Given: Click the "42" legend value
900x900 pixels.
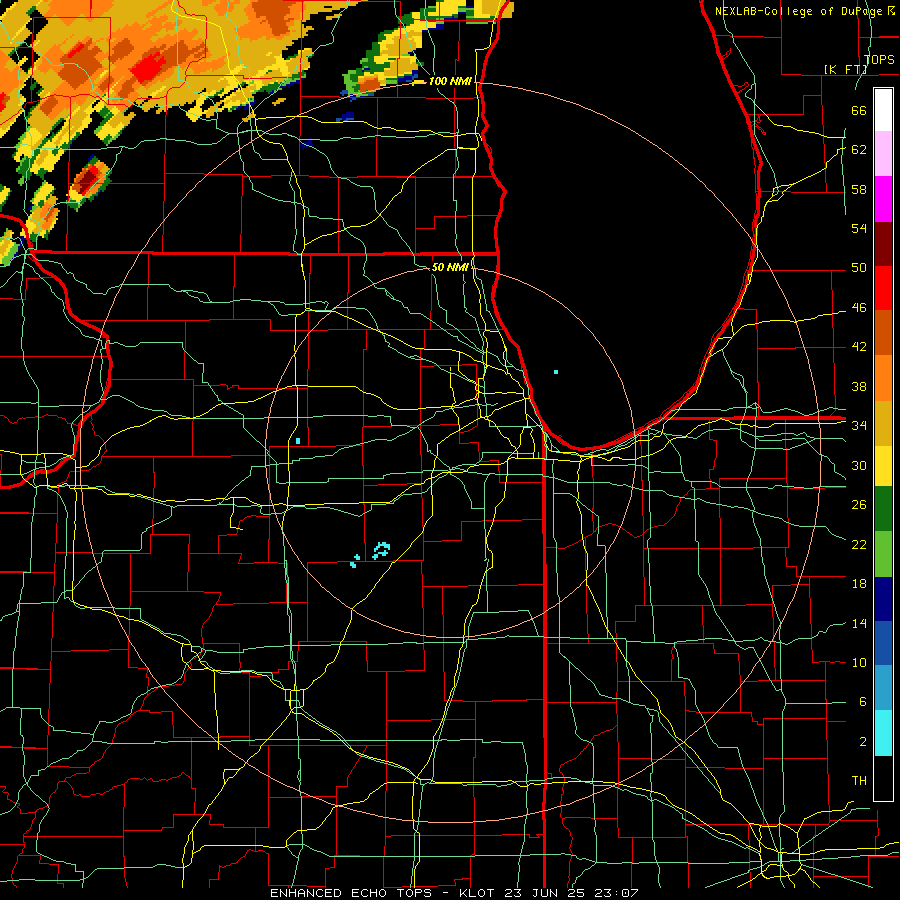Looking at the screenshot, I should tap(859, 347).
